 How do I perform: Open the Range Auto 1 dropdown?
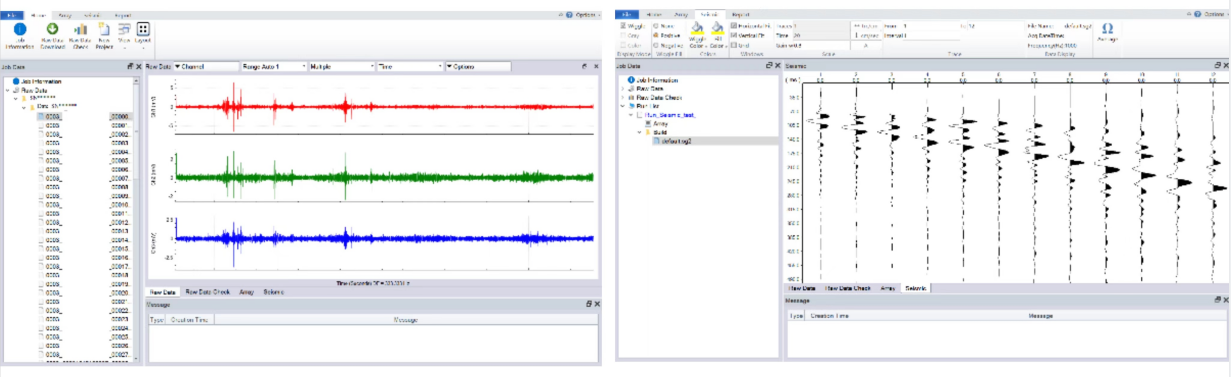coord(273,66)
